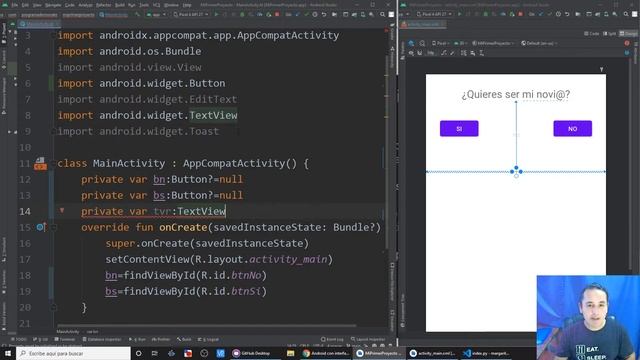Open the Pixel 4 API 27 device dropdown in left window
640x360 pixels.
[191, 14]
